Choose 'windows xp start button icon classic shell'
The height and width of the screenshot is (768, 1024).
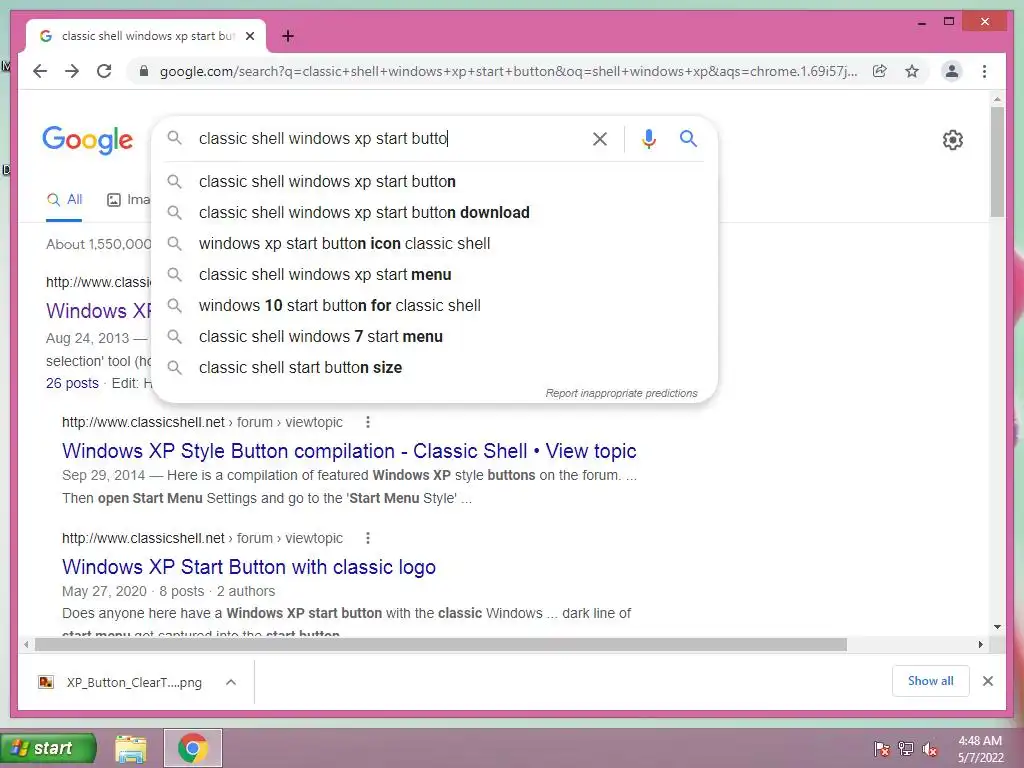pyautogui.click(x=434, y=244)
